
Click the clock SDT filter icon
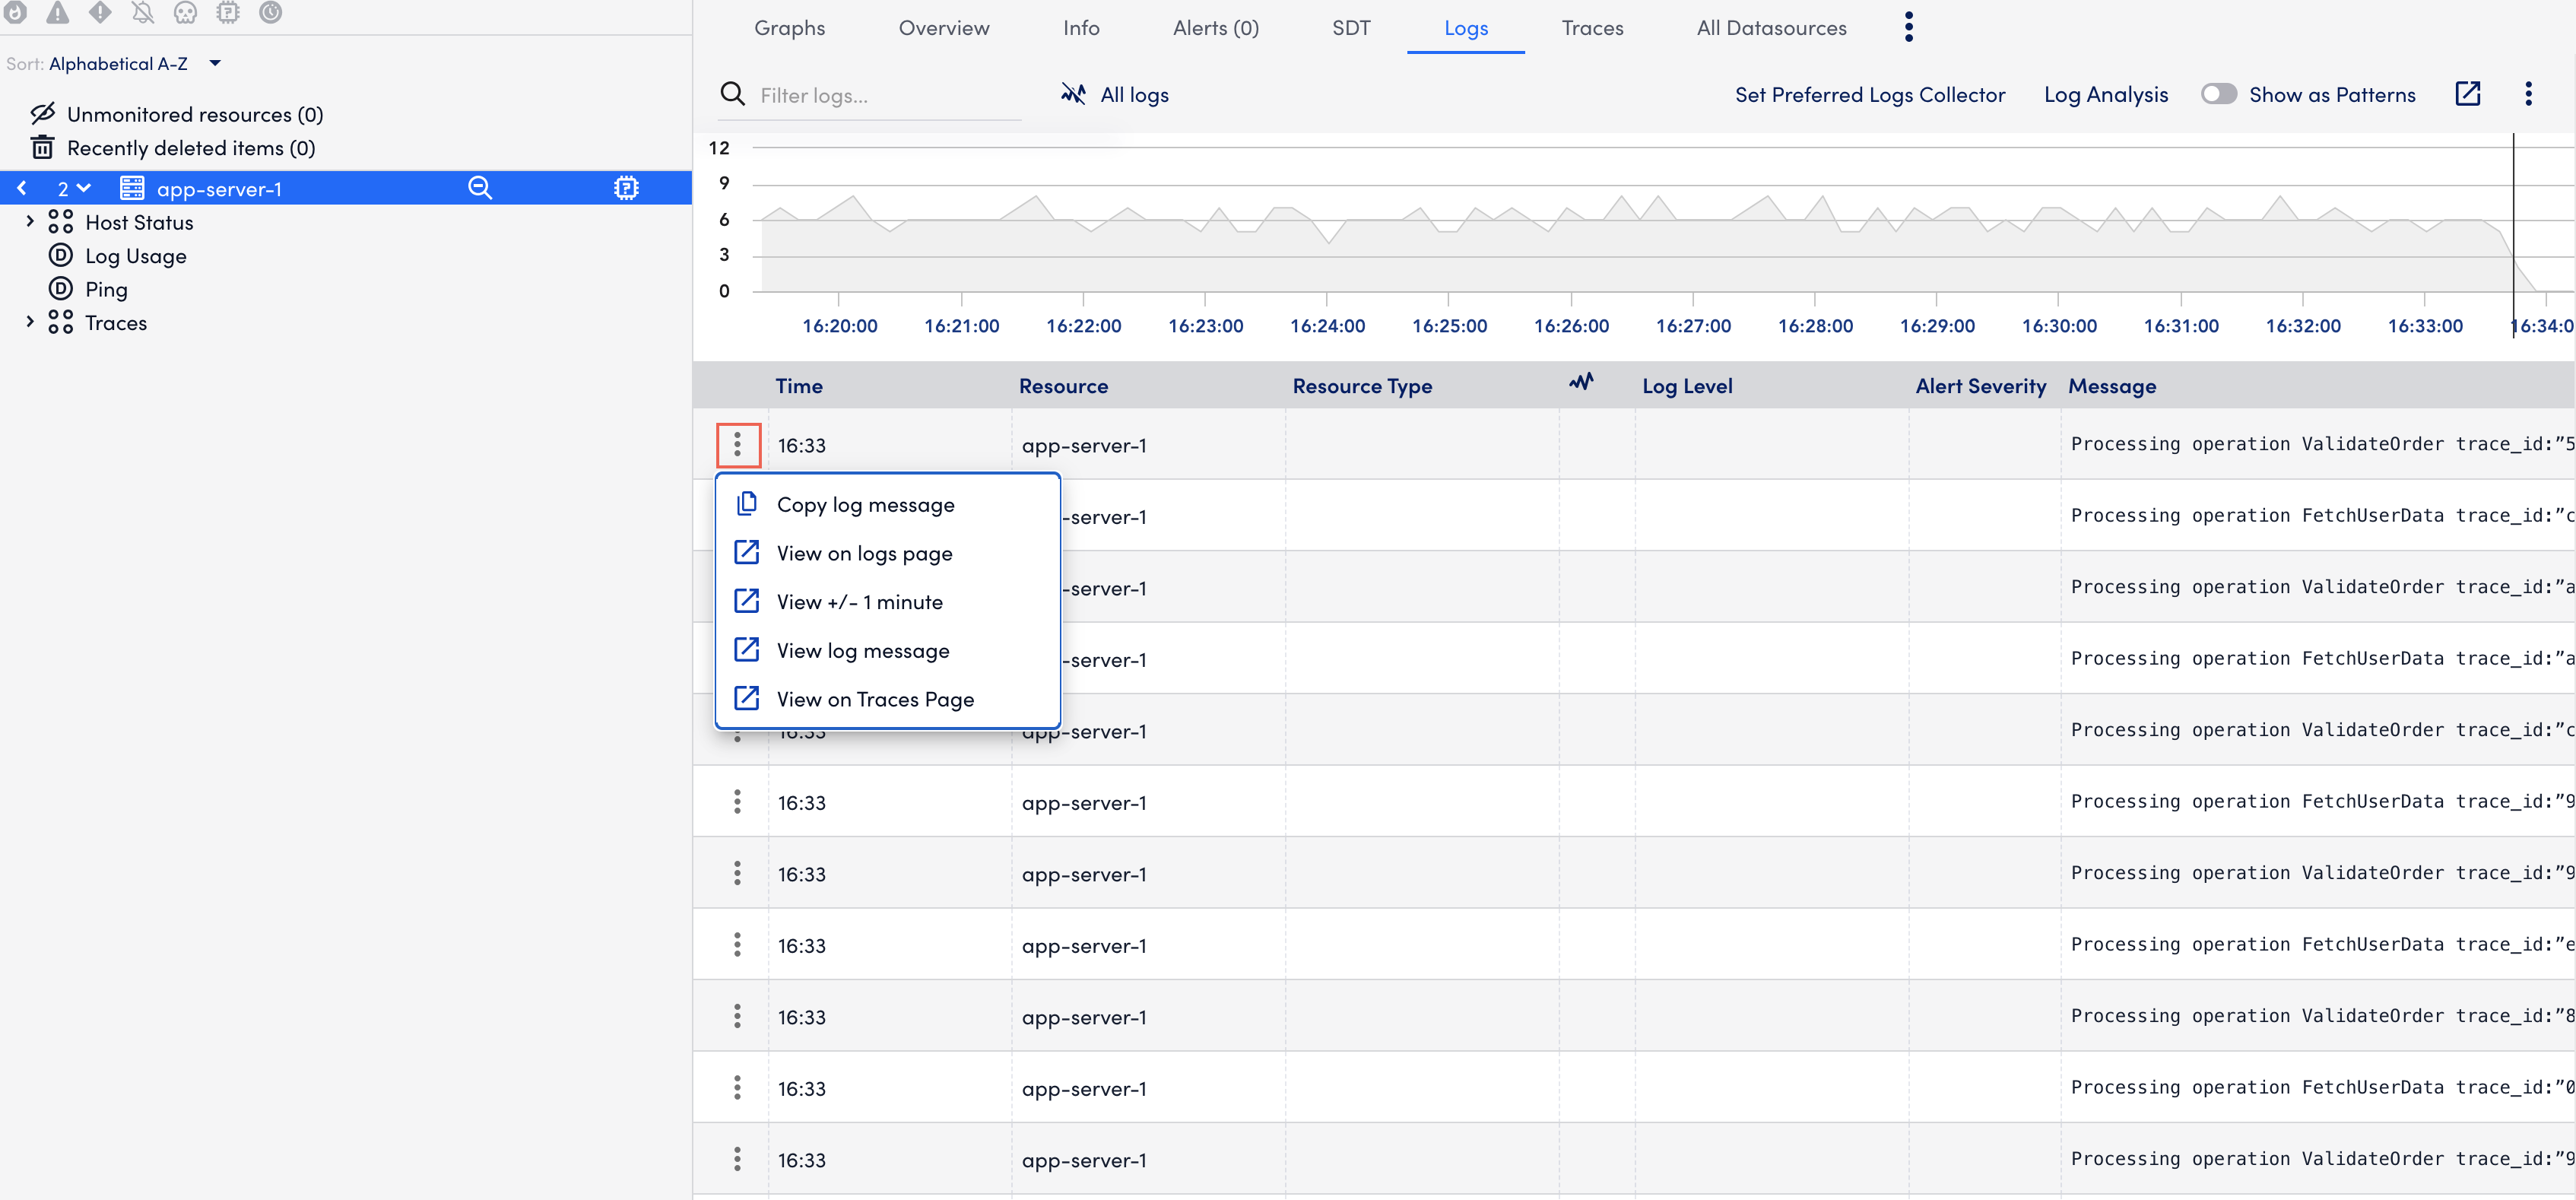pyautogui.click(x=270, y=12)
